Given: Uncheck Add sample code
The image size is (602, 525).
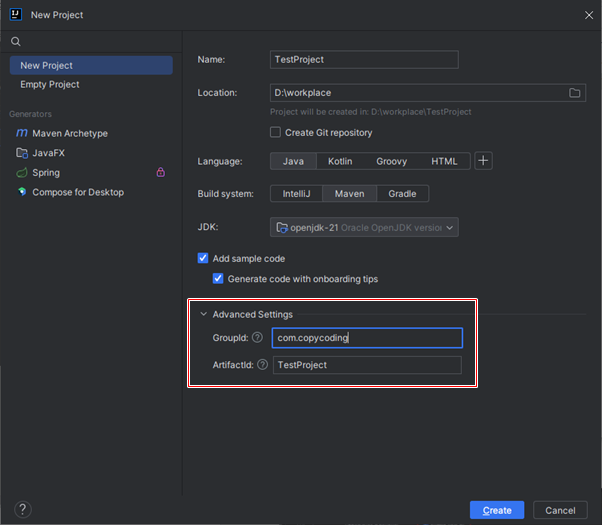Looking at the screenshot, I should (x=203, y=258).
